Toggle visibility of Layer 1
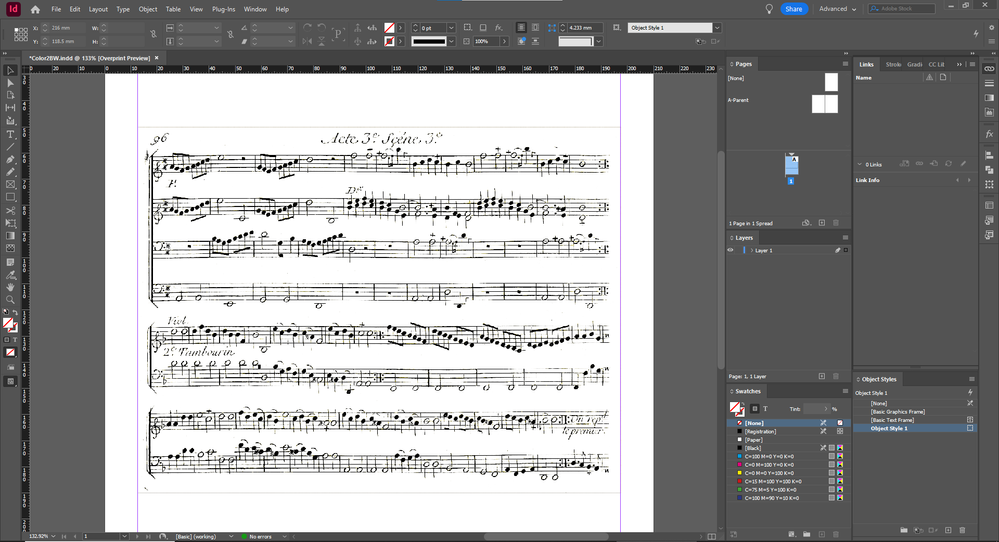This screenshot has height=542, width=999. tap(731, 250)
